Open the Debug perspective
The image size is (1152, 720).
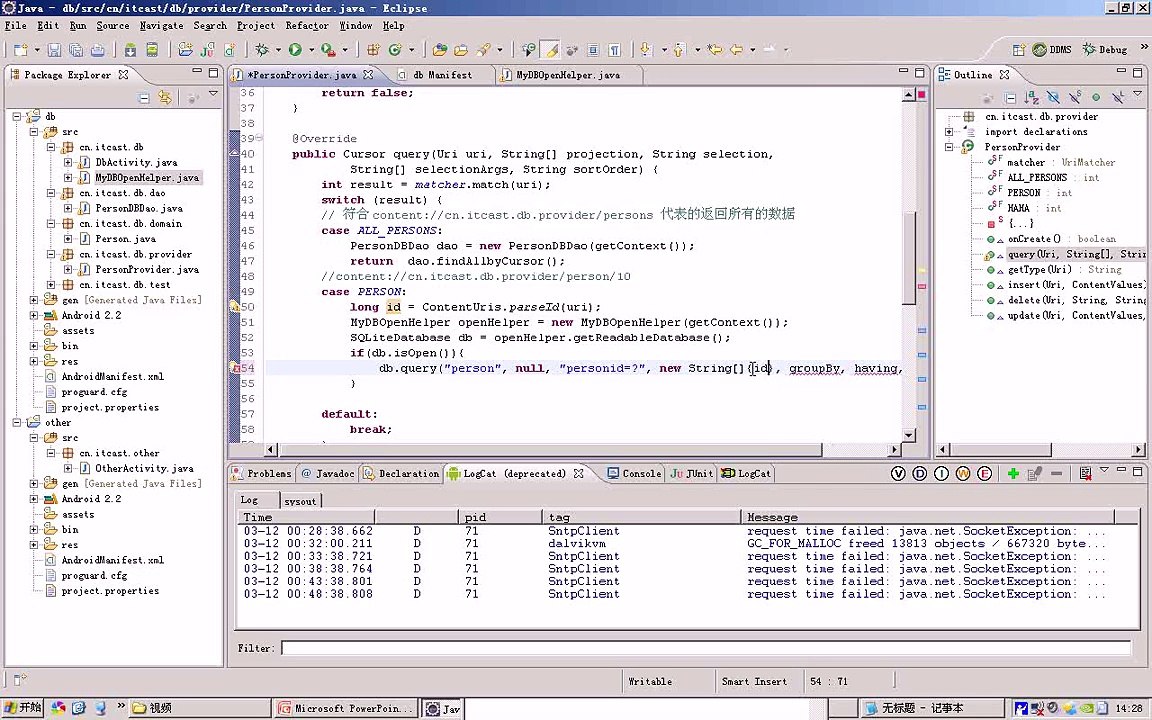click(x=1105, y=49)
